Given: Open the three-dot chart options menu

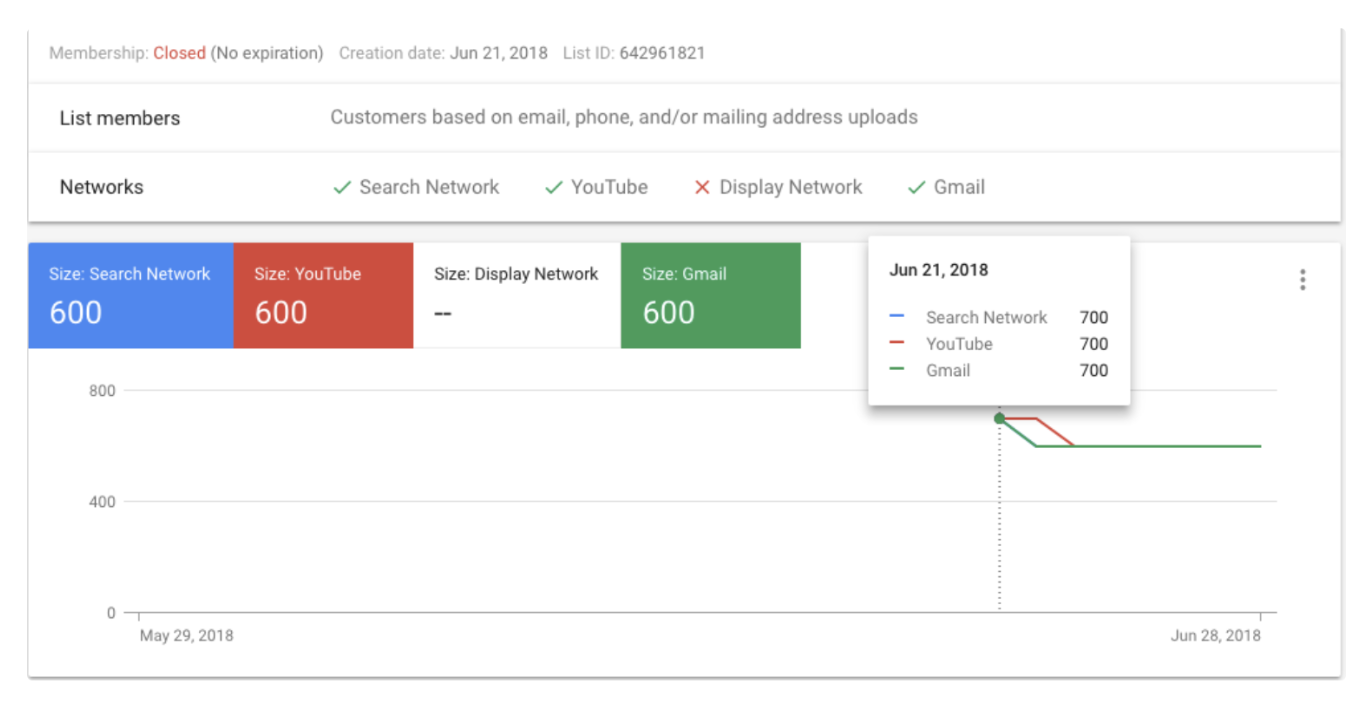Looking at the screenshot, I should (x=1302, y=280).
